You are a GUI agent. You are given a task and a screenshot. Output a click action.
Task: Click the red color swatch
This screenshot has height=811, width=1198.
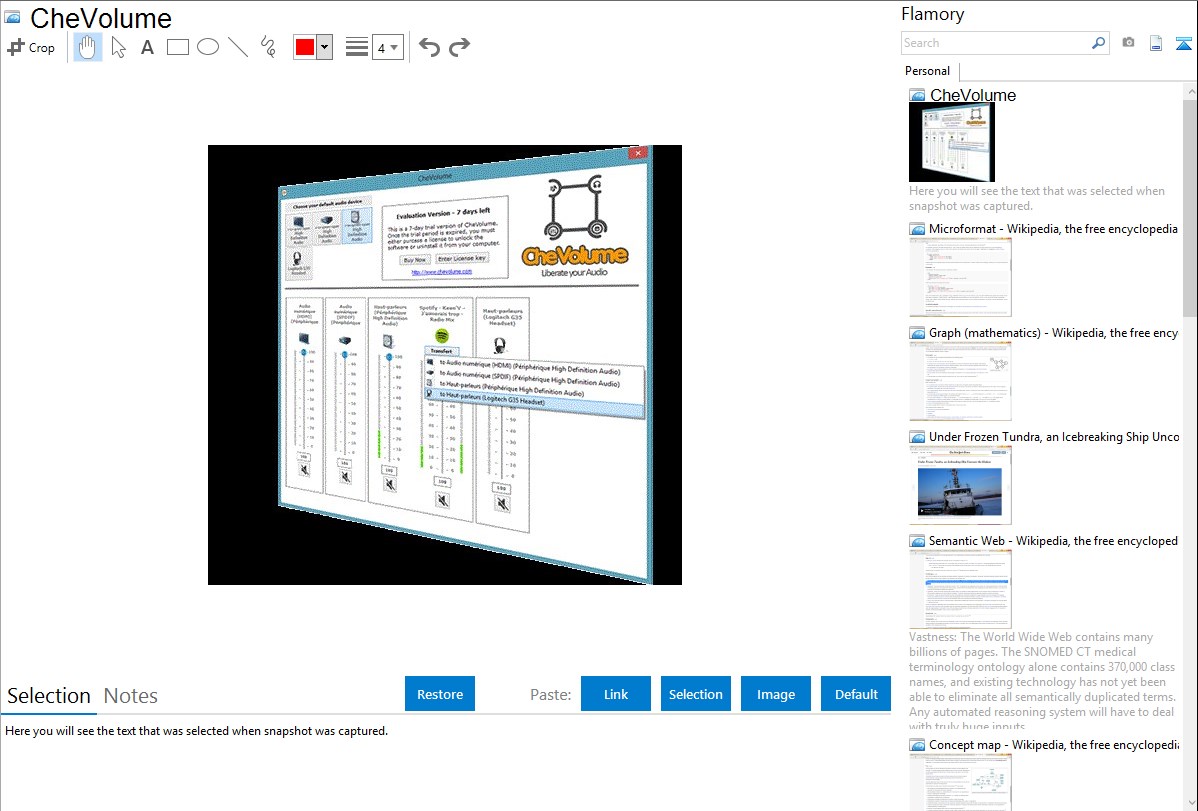click(305, 47)
